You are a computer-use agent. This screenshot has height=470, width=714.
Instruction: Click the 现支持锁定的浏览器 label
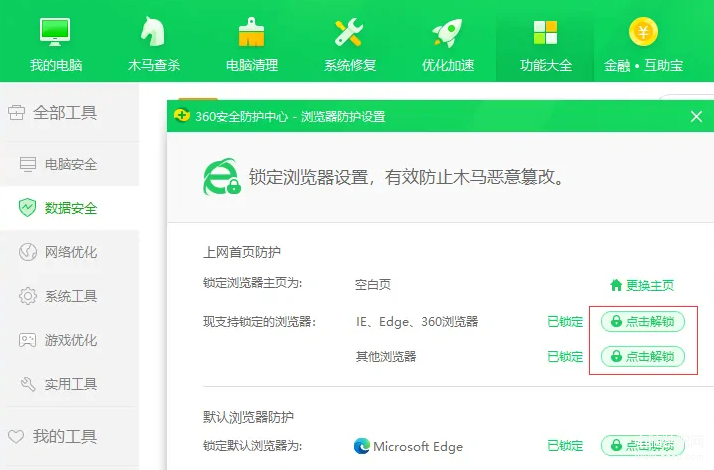click(x=260, y=322)
